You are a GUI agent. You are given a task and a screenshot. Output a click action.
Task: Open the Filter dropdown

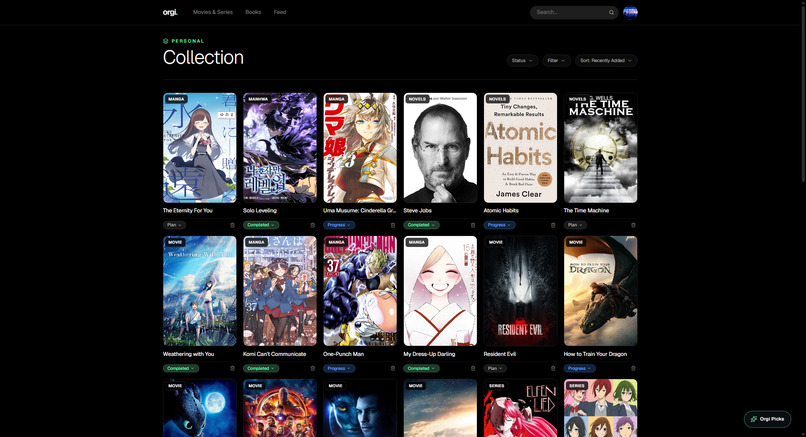coord(556,61)
